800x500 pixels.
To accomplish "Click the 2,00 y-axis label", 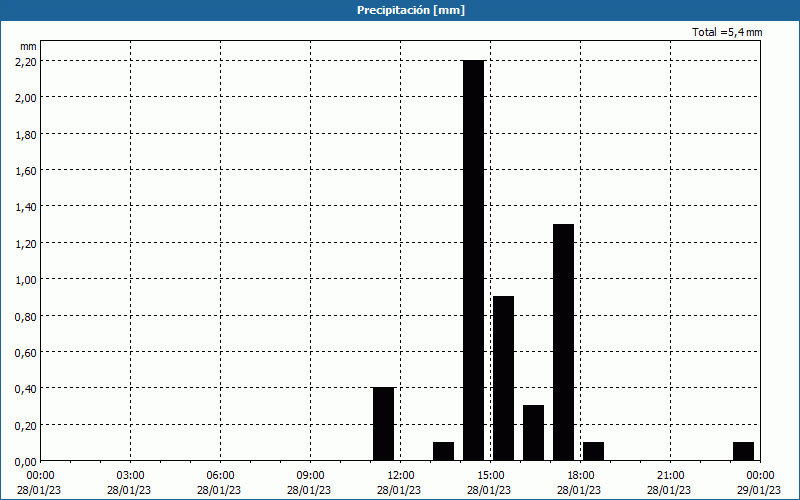I will (26, 98).
